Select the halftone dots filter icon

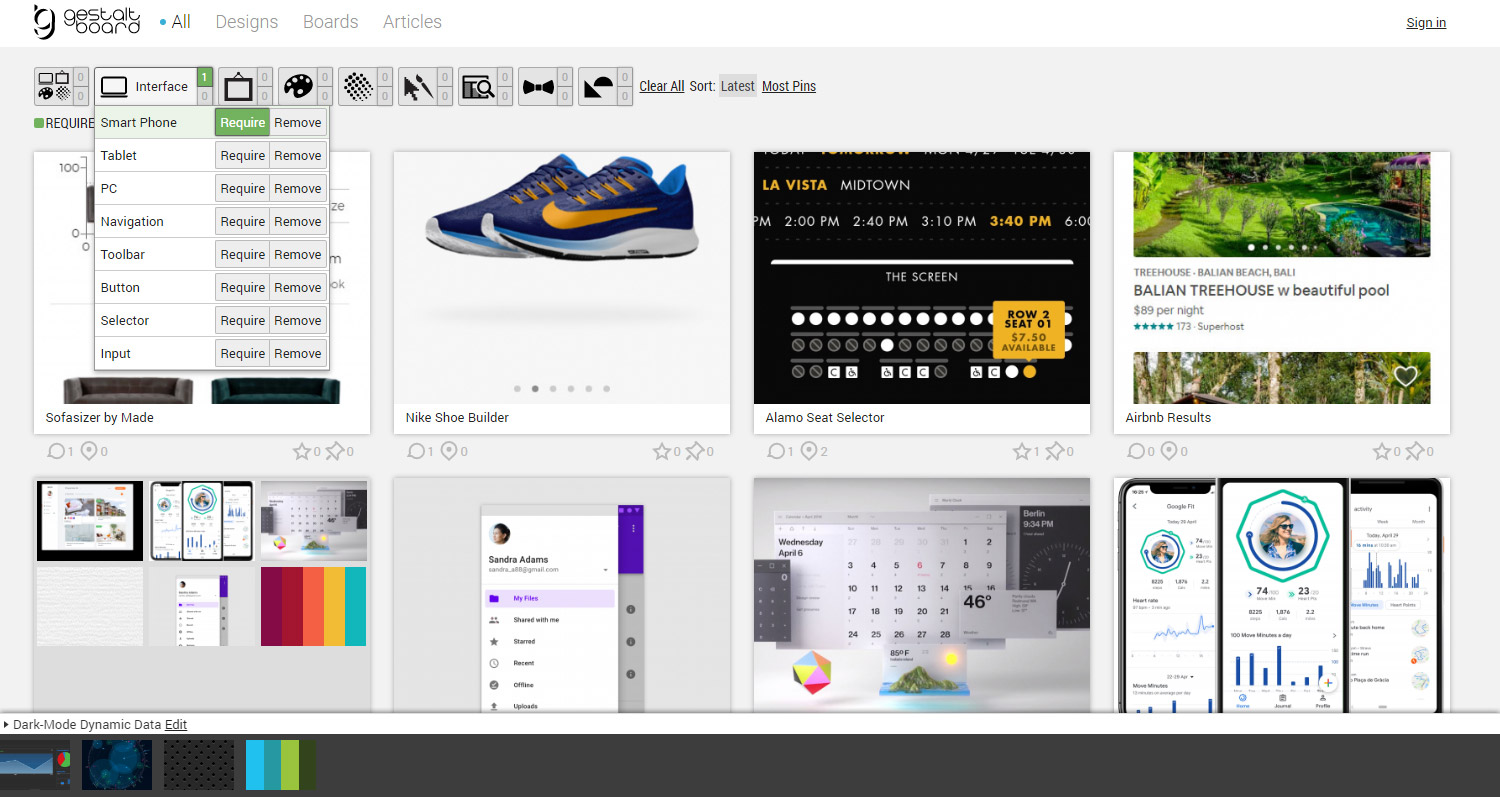[x=358, y=86]
